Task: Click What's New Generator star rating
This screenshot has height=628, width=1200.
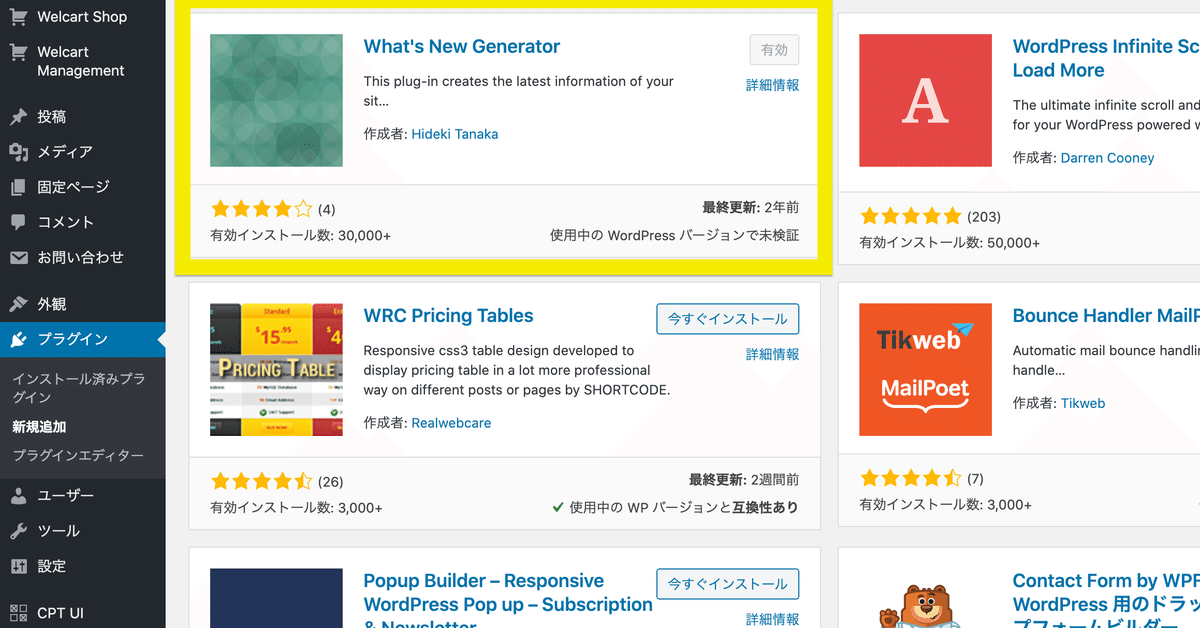Action: point(261,209)
